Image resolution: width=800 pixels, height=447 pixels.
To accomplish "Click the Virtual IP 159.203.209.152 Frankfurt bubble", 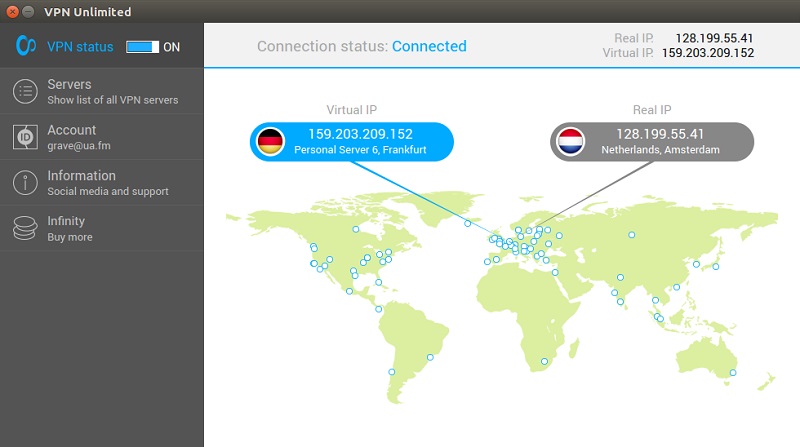I will tap(352, 141).
